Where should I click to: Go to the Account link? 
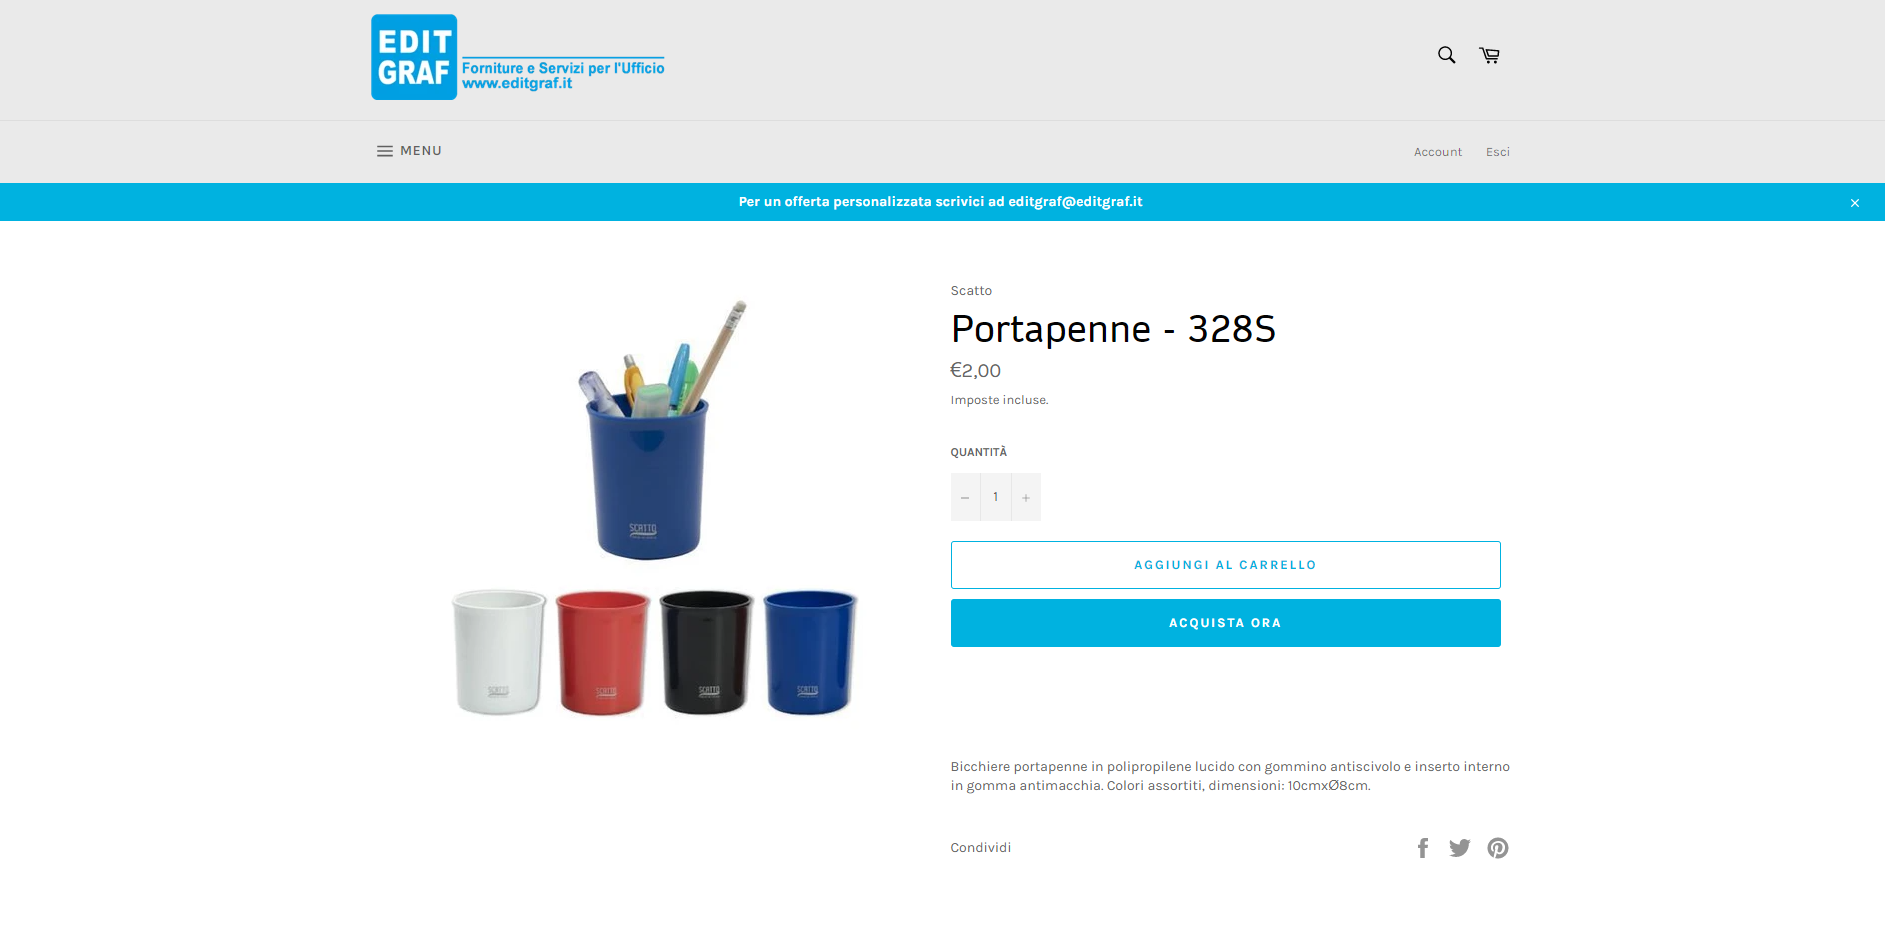click(1438, 152)
